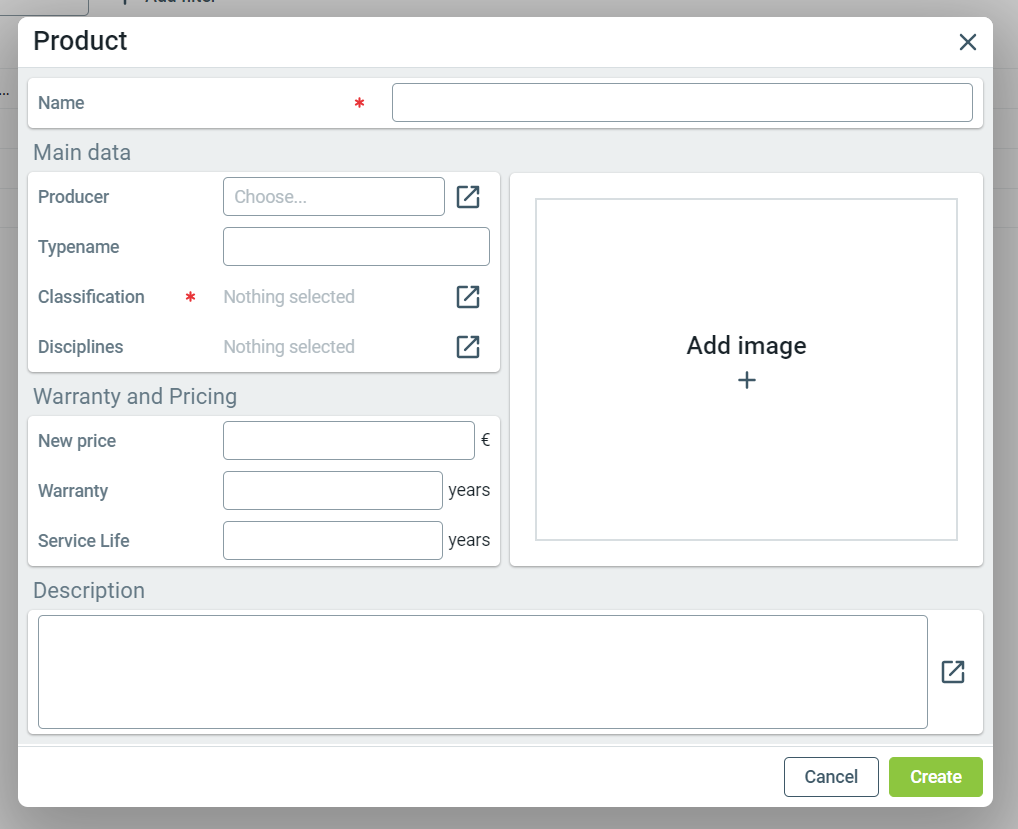Screen dimensions: 1018x829
Task: Click the Service Life input field
Action: pyautogui.click(x=332, y=541)
